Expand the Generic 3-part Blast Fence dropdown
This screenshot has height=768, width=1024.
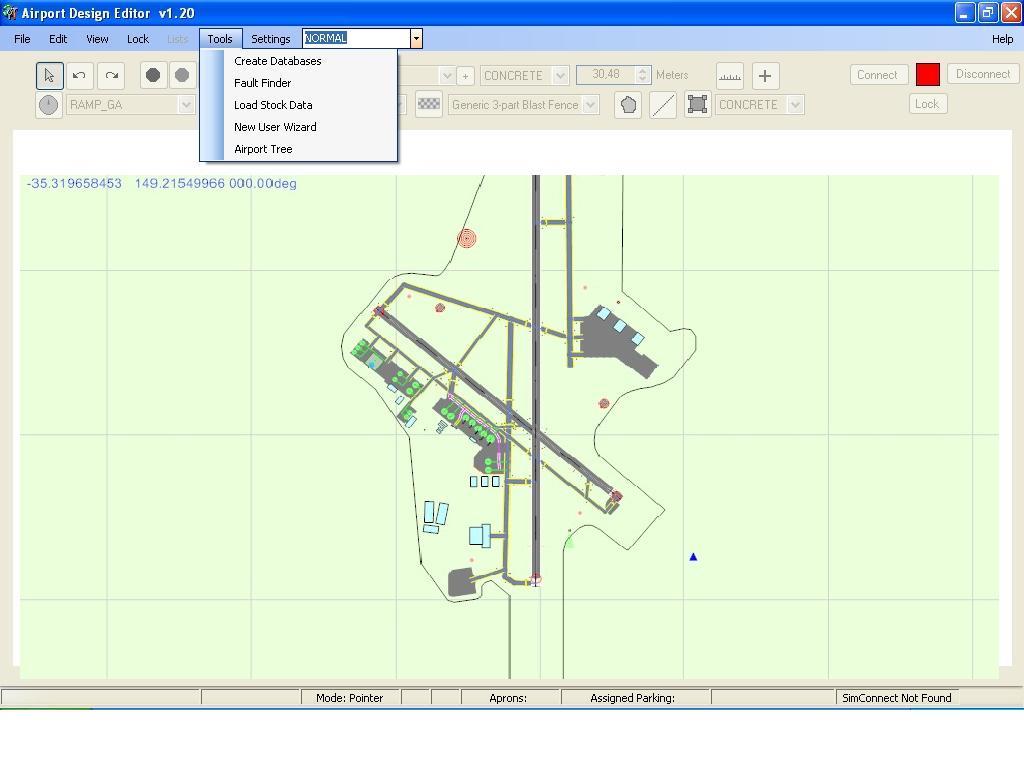coord(590,105)
